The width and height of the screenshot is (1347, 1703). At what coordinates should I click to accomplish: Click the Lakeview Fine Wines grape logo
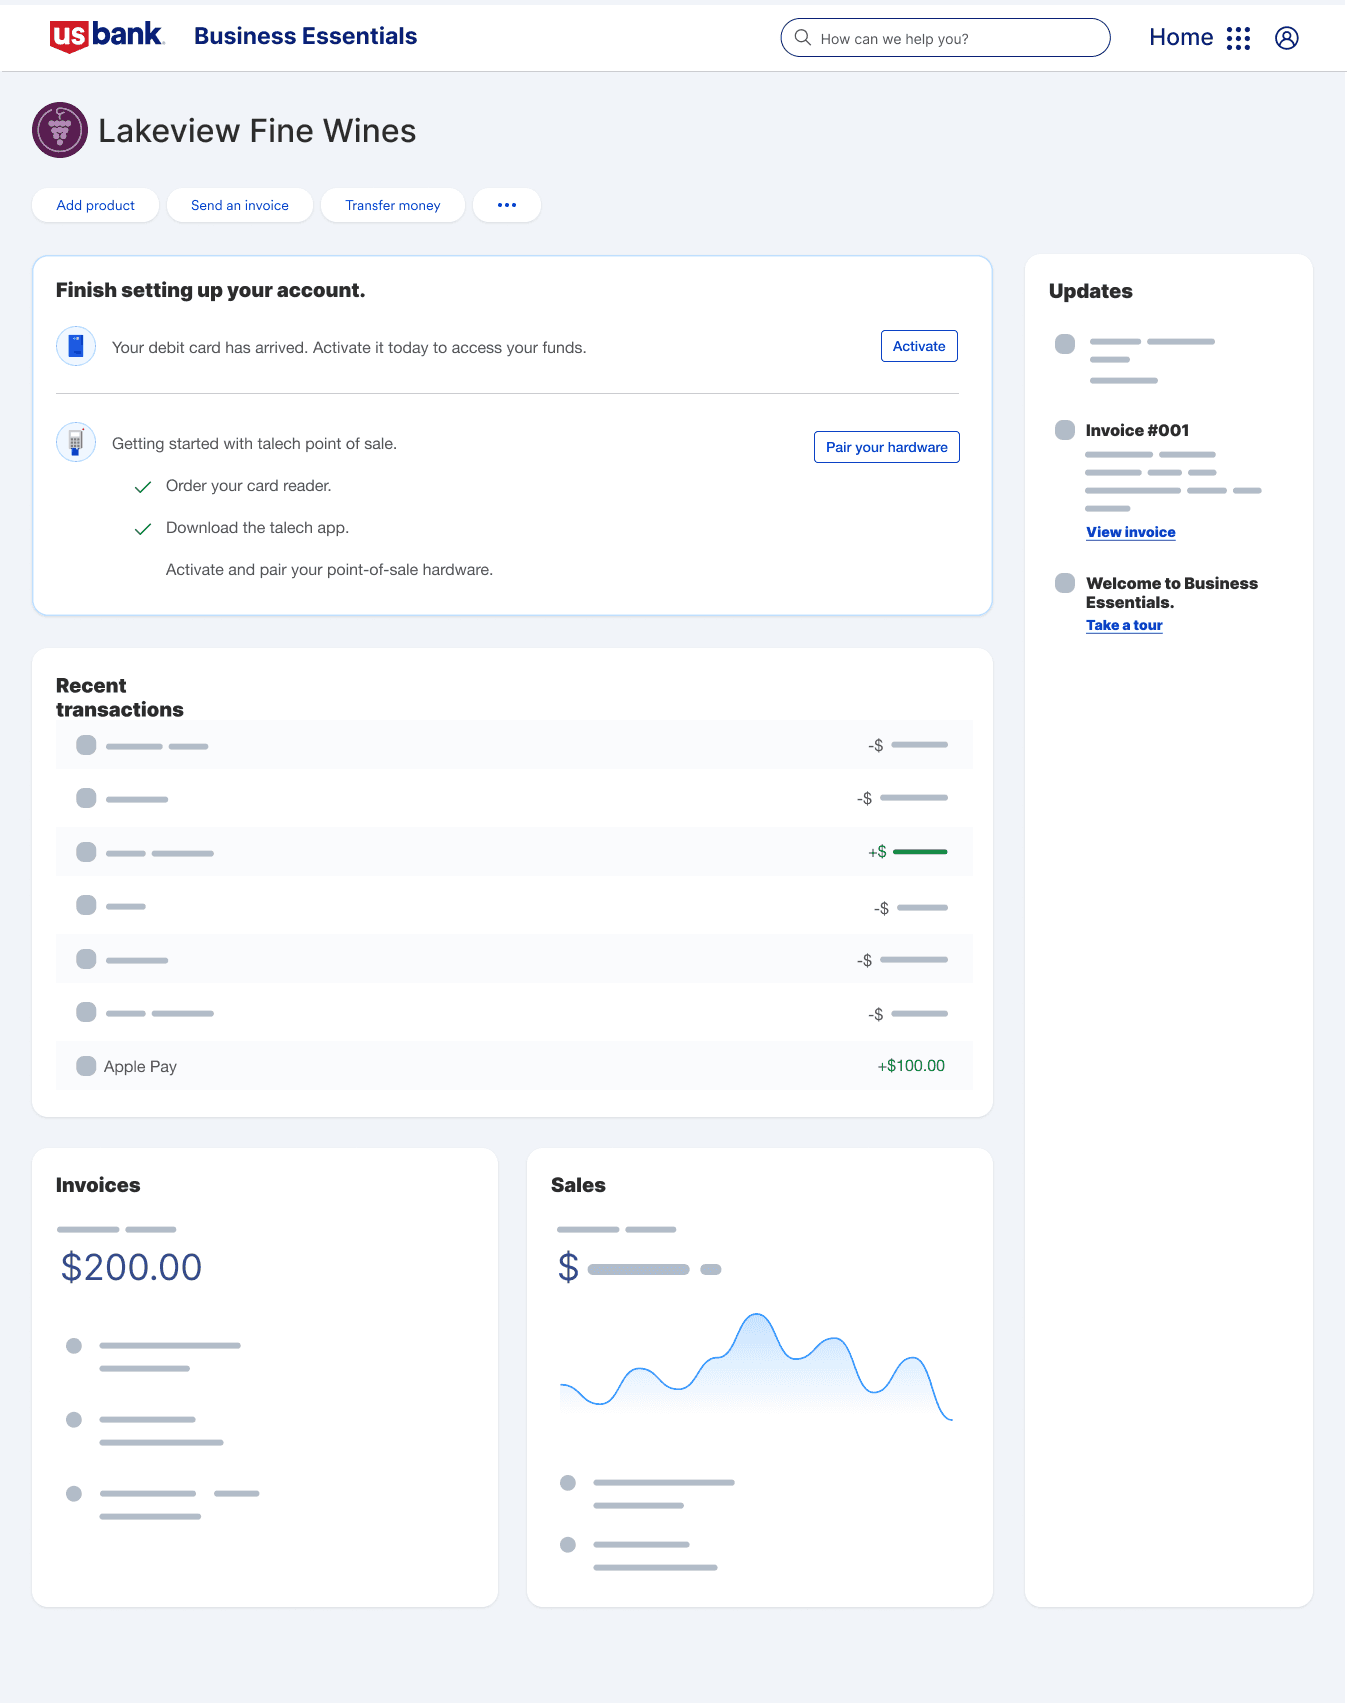[60, 130]
